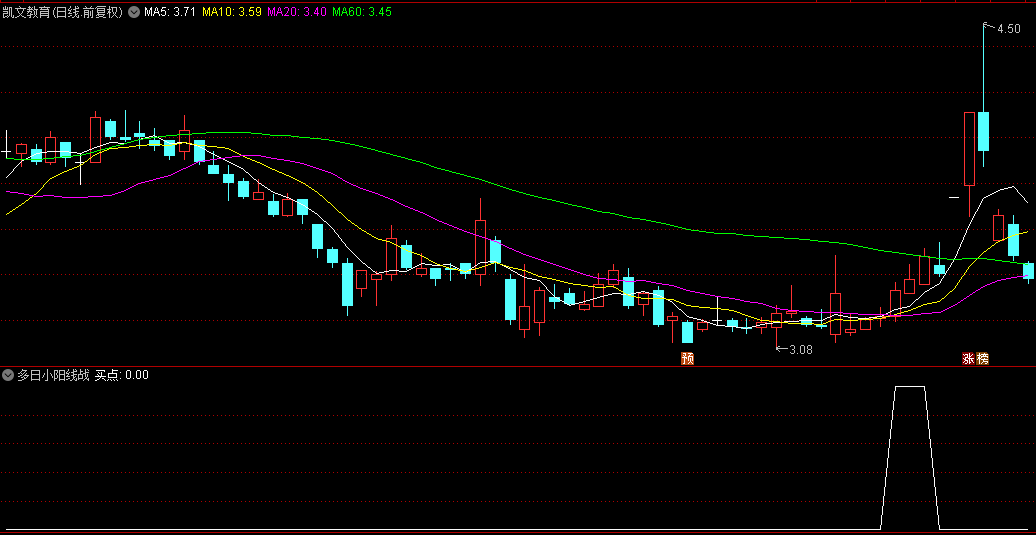Open the 涨 event marker icon
Image resolution: width=1036 pixels, height=535 pixels.
(x=968, y=359)
